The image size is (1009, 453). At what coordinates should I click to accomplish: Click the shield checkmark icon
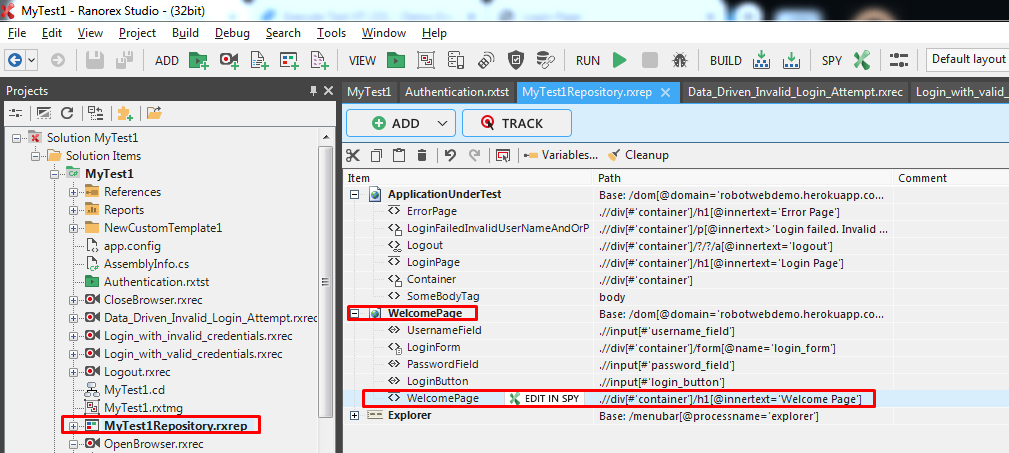(x=515, y=60)
